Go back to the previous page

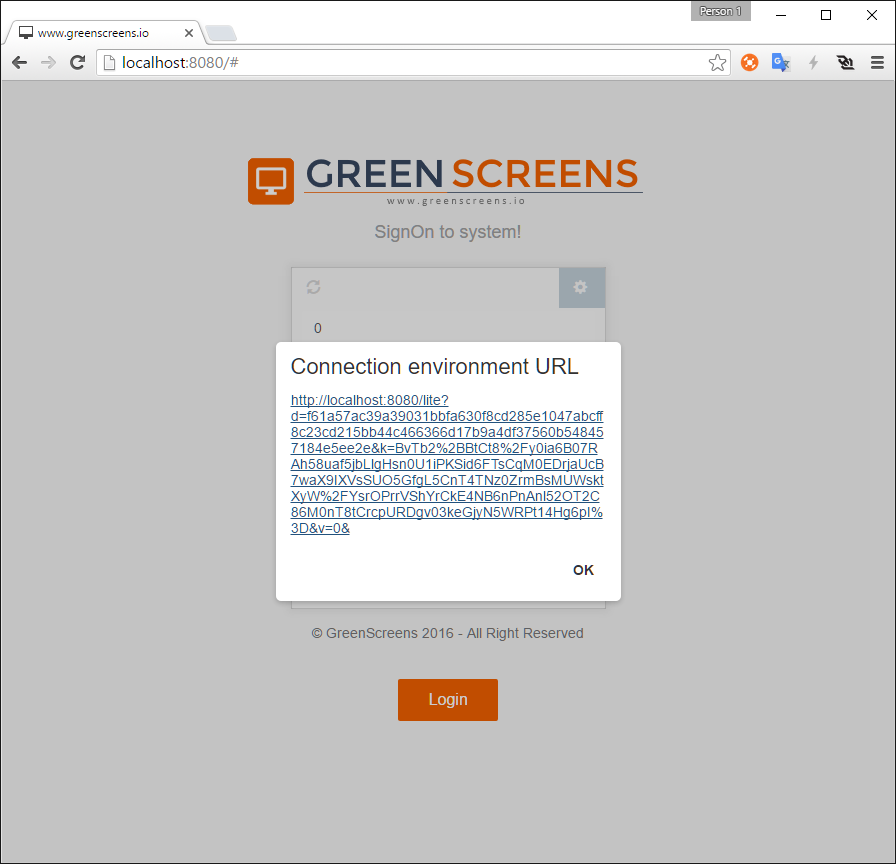click(19, 63)
